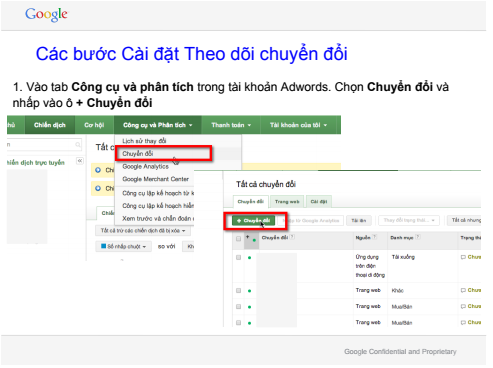This screenshot has width=493, height=368.
Task: Click the search magnifier icon in sidebar
Action: point(78,145)
